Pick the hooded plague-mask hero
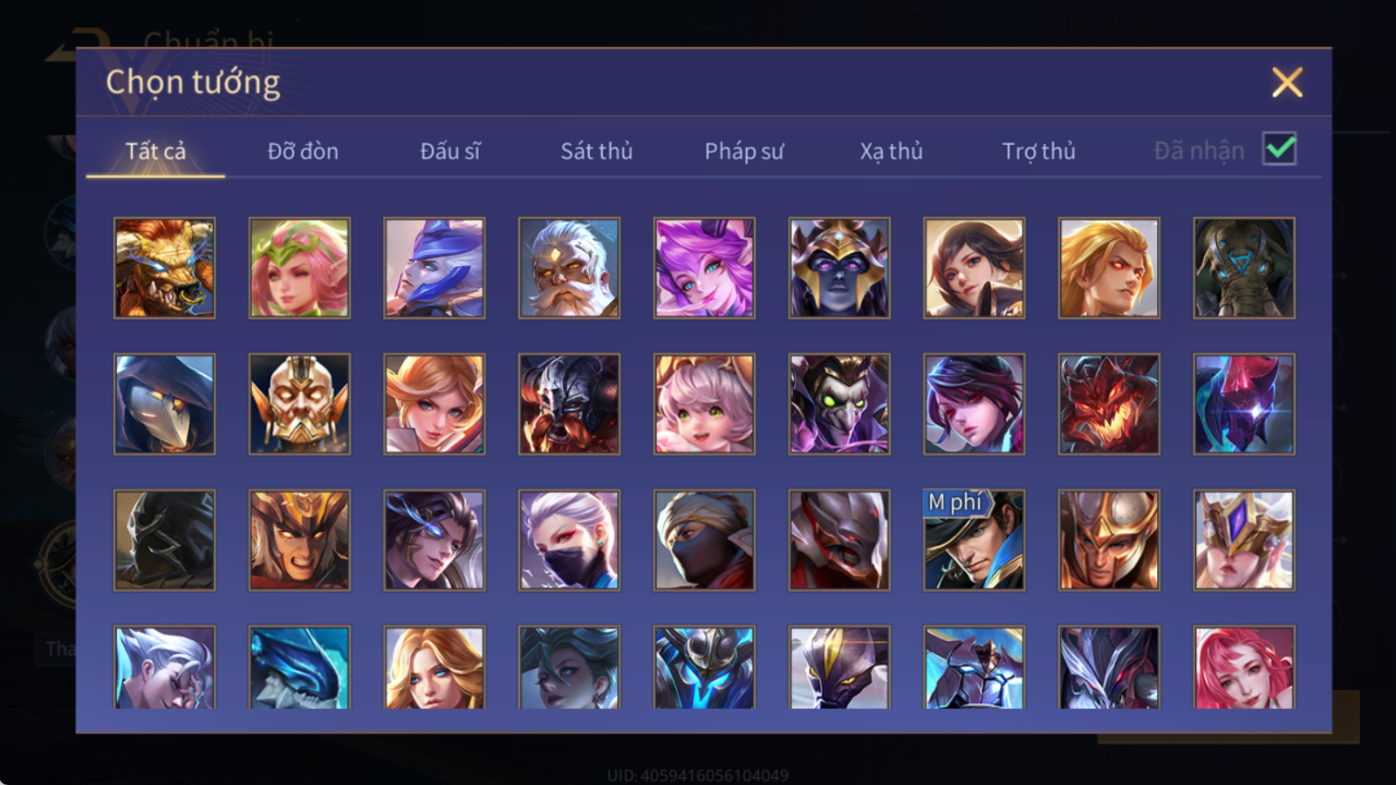 pyautogui.click(x=164, y=404)
